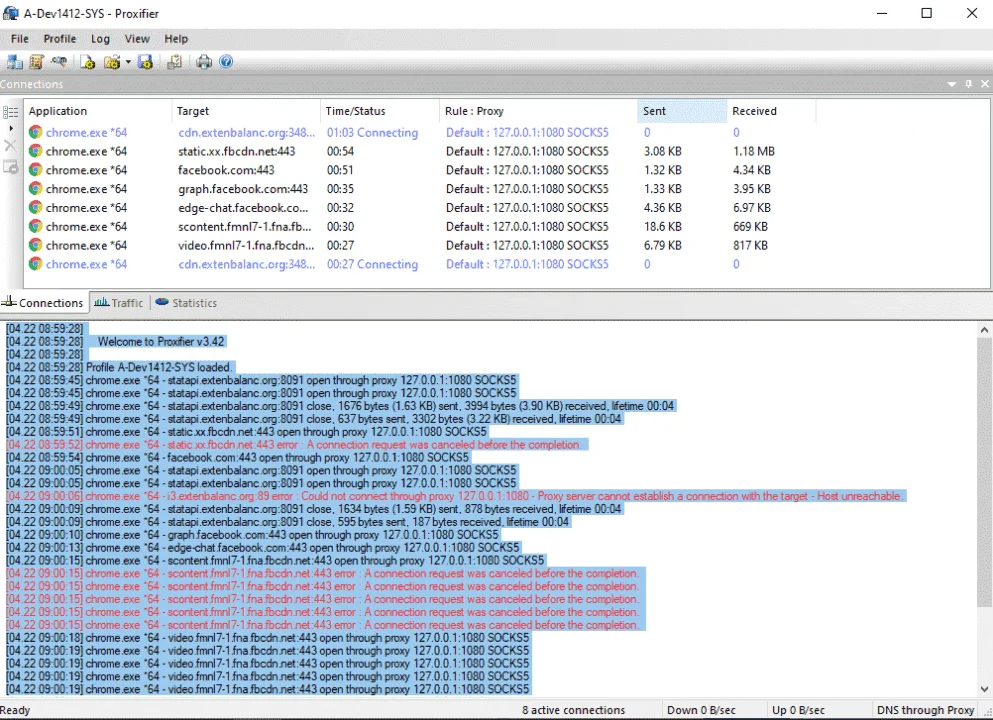Click the 00:32 time cell
993x720 pixels.
point(340,208)
